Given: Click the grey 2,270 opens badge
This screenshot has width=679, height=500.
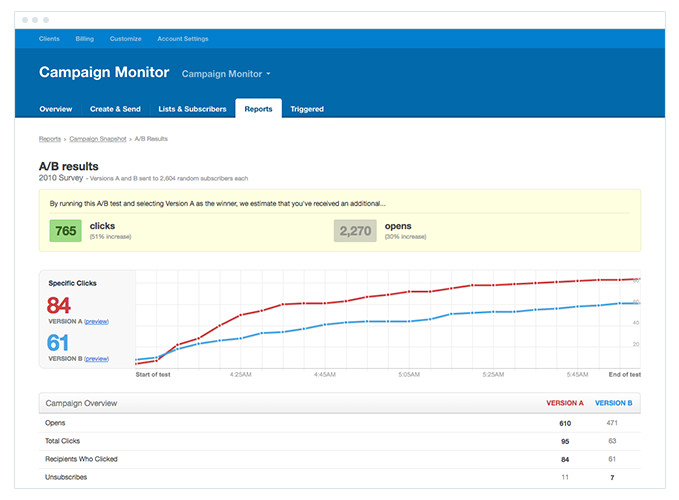Looking at the screenshot, I should coord(355,231).
